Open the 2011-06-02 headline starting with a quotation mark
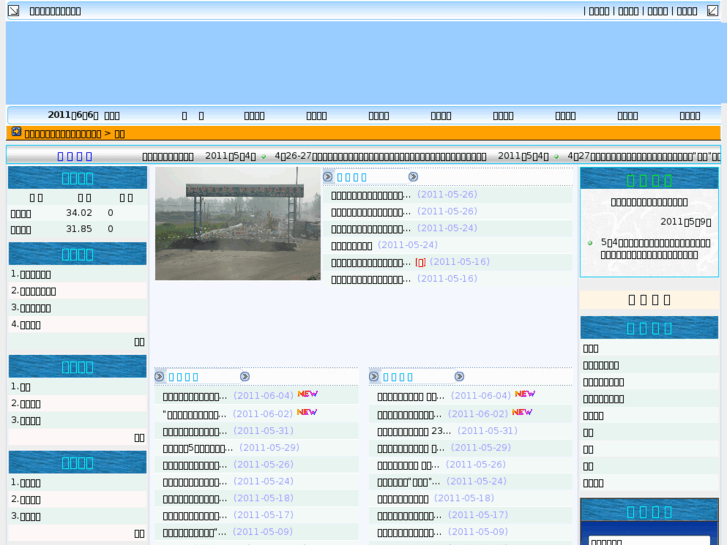This screenshot has width=727, height=545. click(195, 414)
